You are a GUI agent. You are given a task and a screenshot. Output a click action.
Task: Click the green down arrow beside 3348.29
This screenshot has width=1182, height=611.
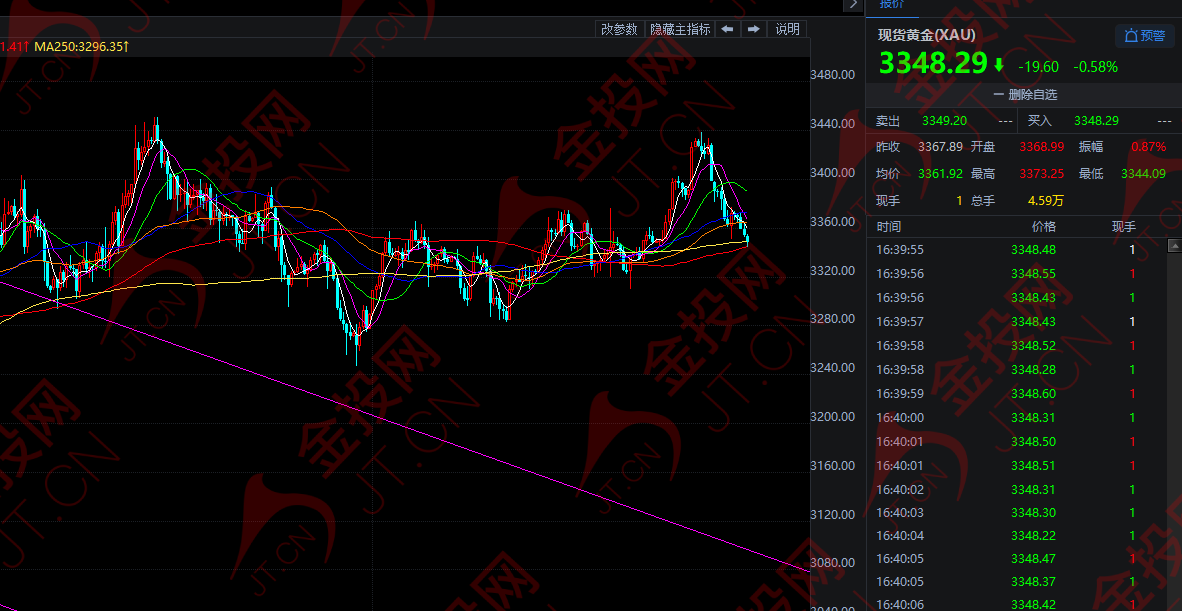tap(999, 66)
